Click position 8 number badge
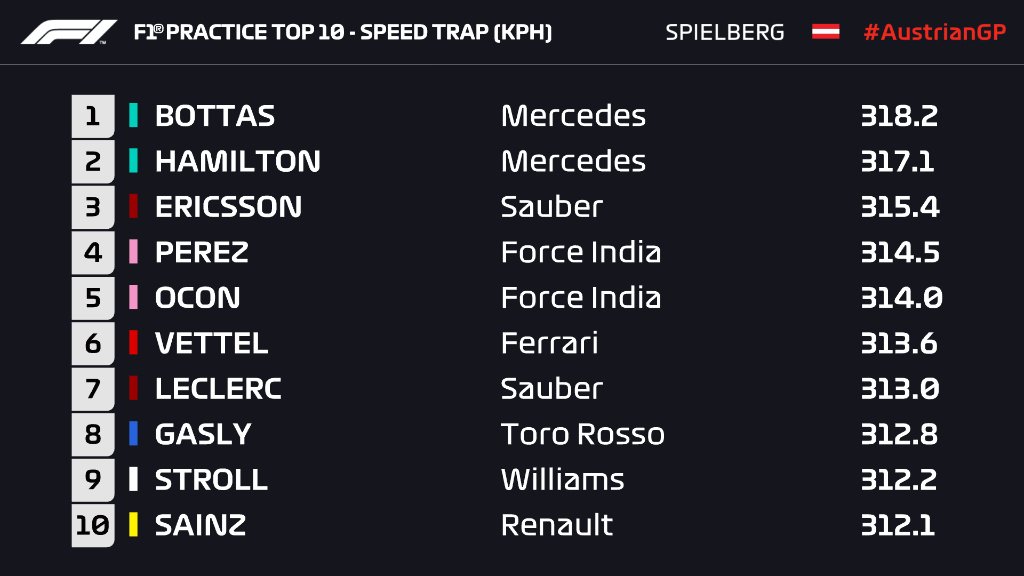 (x=93, y=434)
